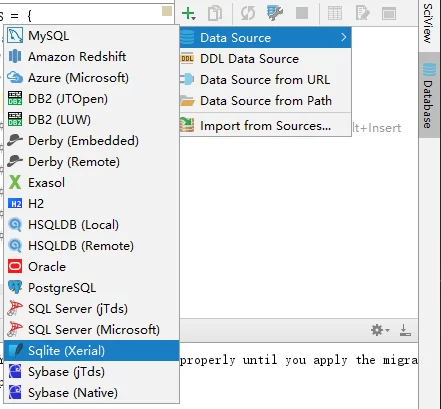This screenshot has height=409, width=441.
Task: Click the Refresh toolbar icon
Action: pyautogui.click(x=248, y=13)
